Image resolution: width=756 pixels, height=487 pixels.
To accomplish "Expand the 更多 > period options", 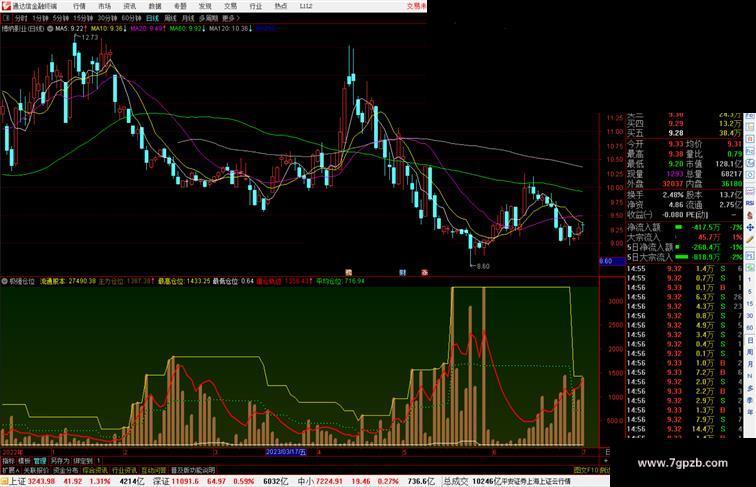I will coord(230,18).
